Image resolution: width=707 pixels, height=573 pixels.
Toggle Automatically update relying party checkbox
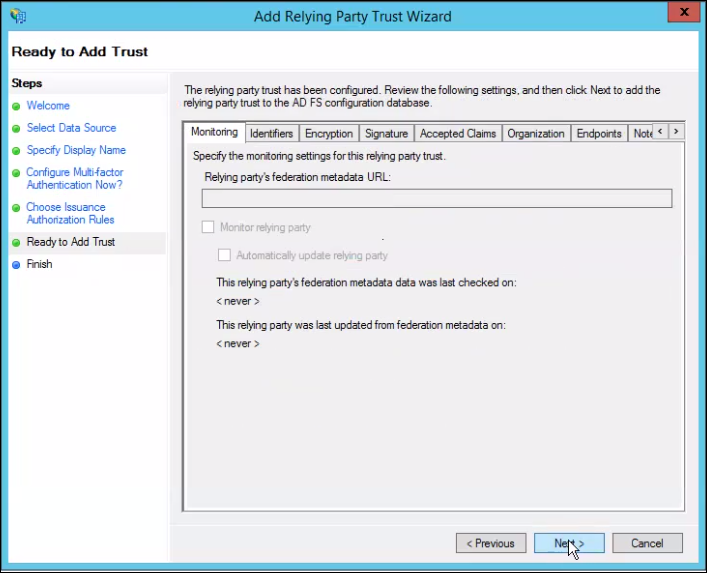[224, 255]
